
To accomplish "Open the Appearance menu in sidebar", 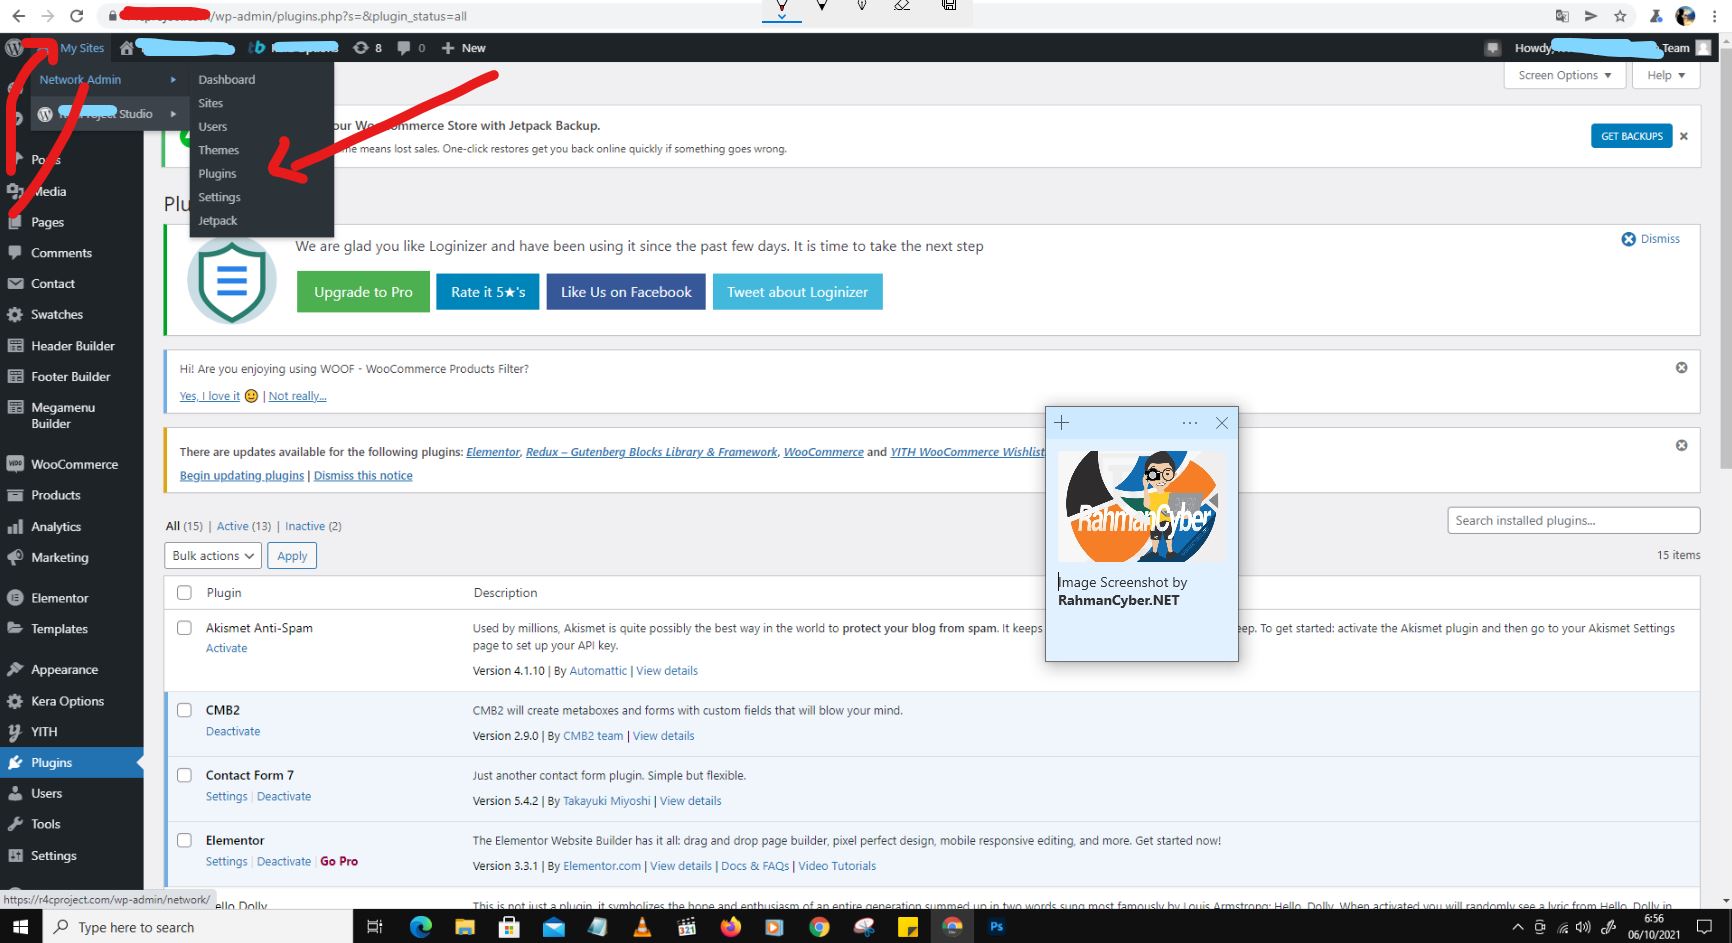I will (64, 668).
